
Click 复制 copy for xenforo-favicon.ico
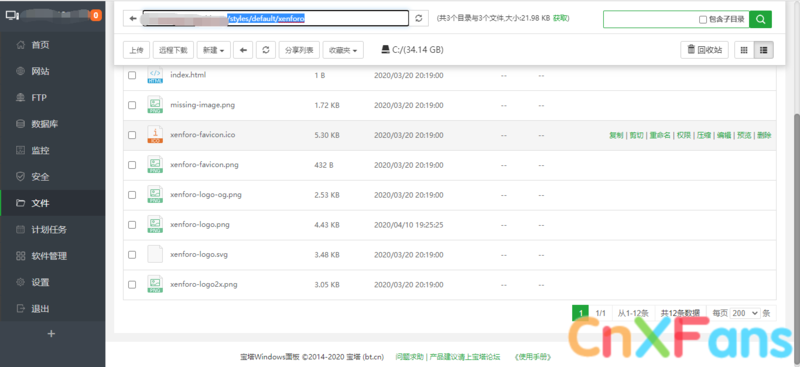point(616,135)
